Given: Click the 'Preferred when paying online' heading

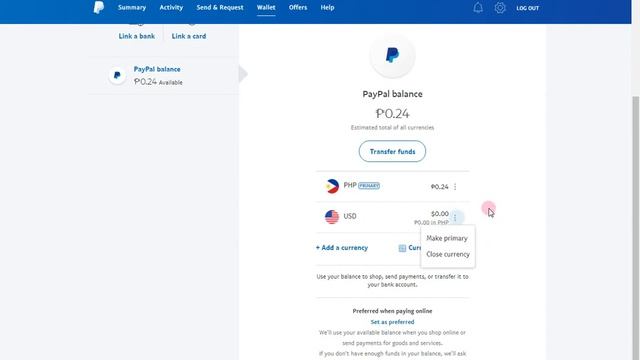Looking at the screenshot, I should tap(392, 311).
